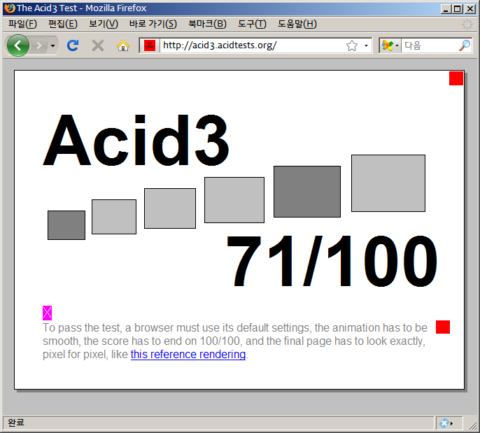Open the 파일(F) menu

pyautogui.click(x=23, y=24)
